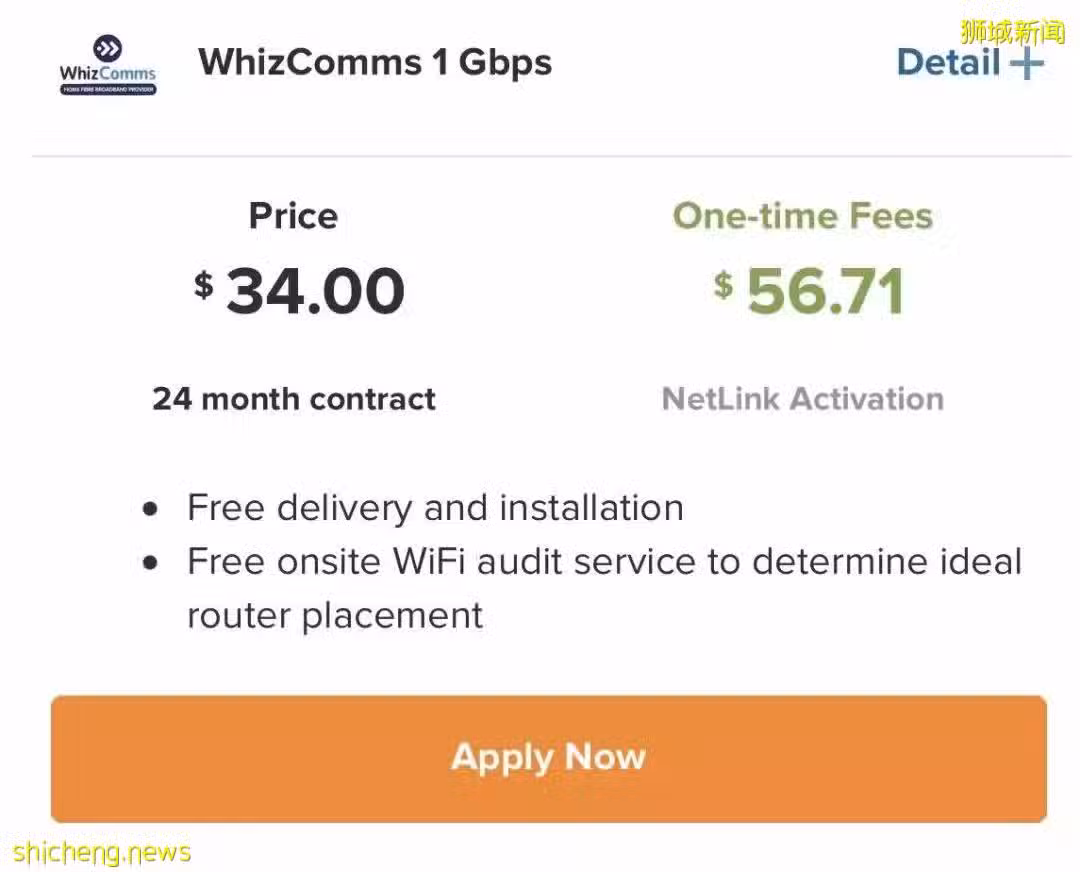1080x872 pixels.
Task: Click the shicheng.news watermark
Action: point(102,852)
